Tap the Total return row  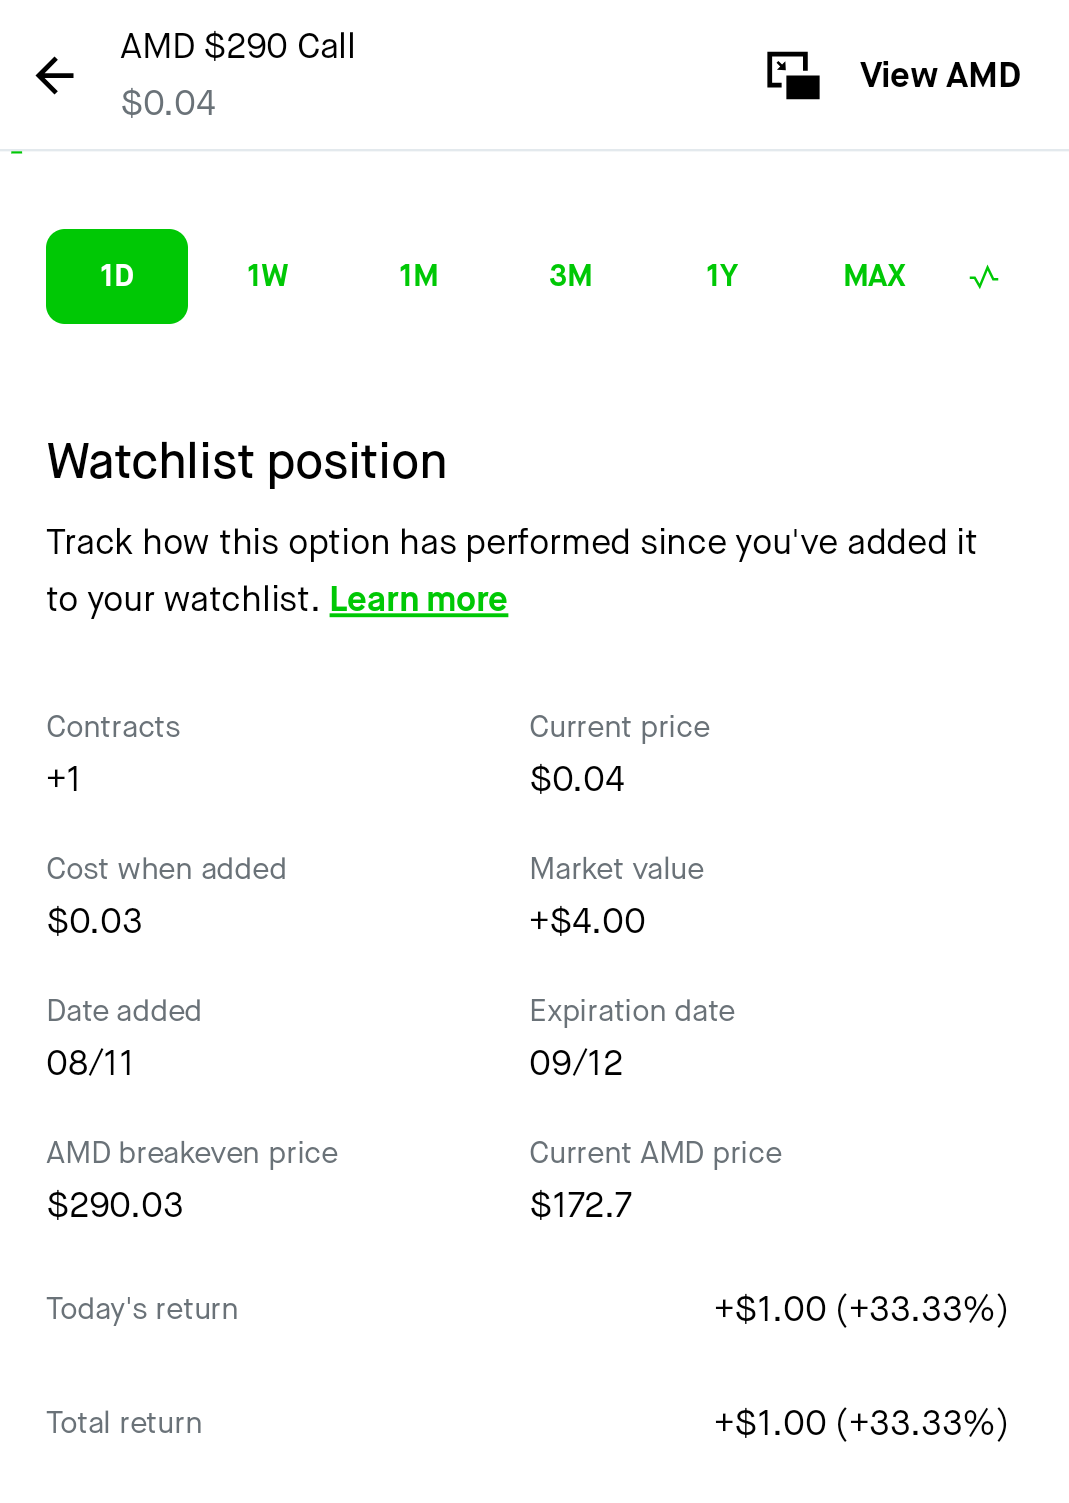click(x=527, y=1423)
